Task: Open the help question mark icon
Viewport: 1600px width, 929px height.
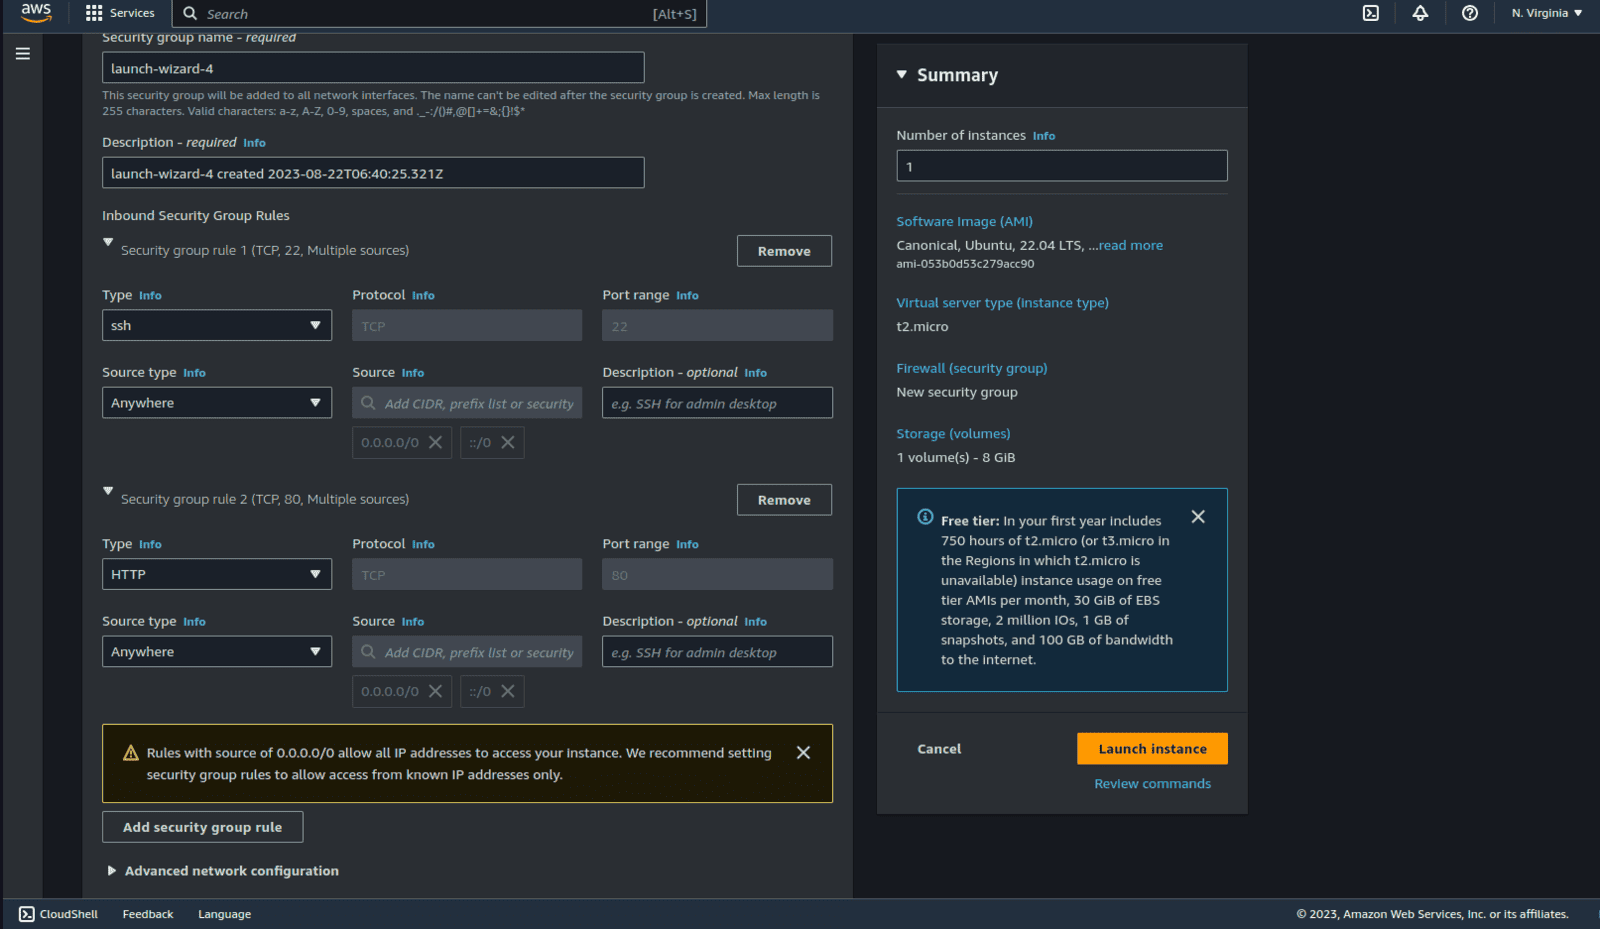Action: pyautogui.click(x=1469, y=13)
